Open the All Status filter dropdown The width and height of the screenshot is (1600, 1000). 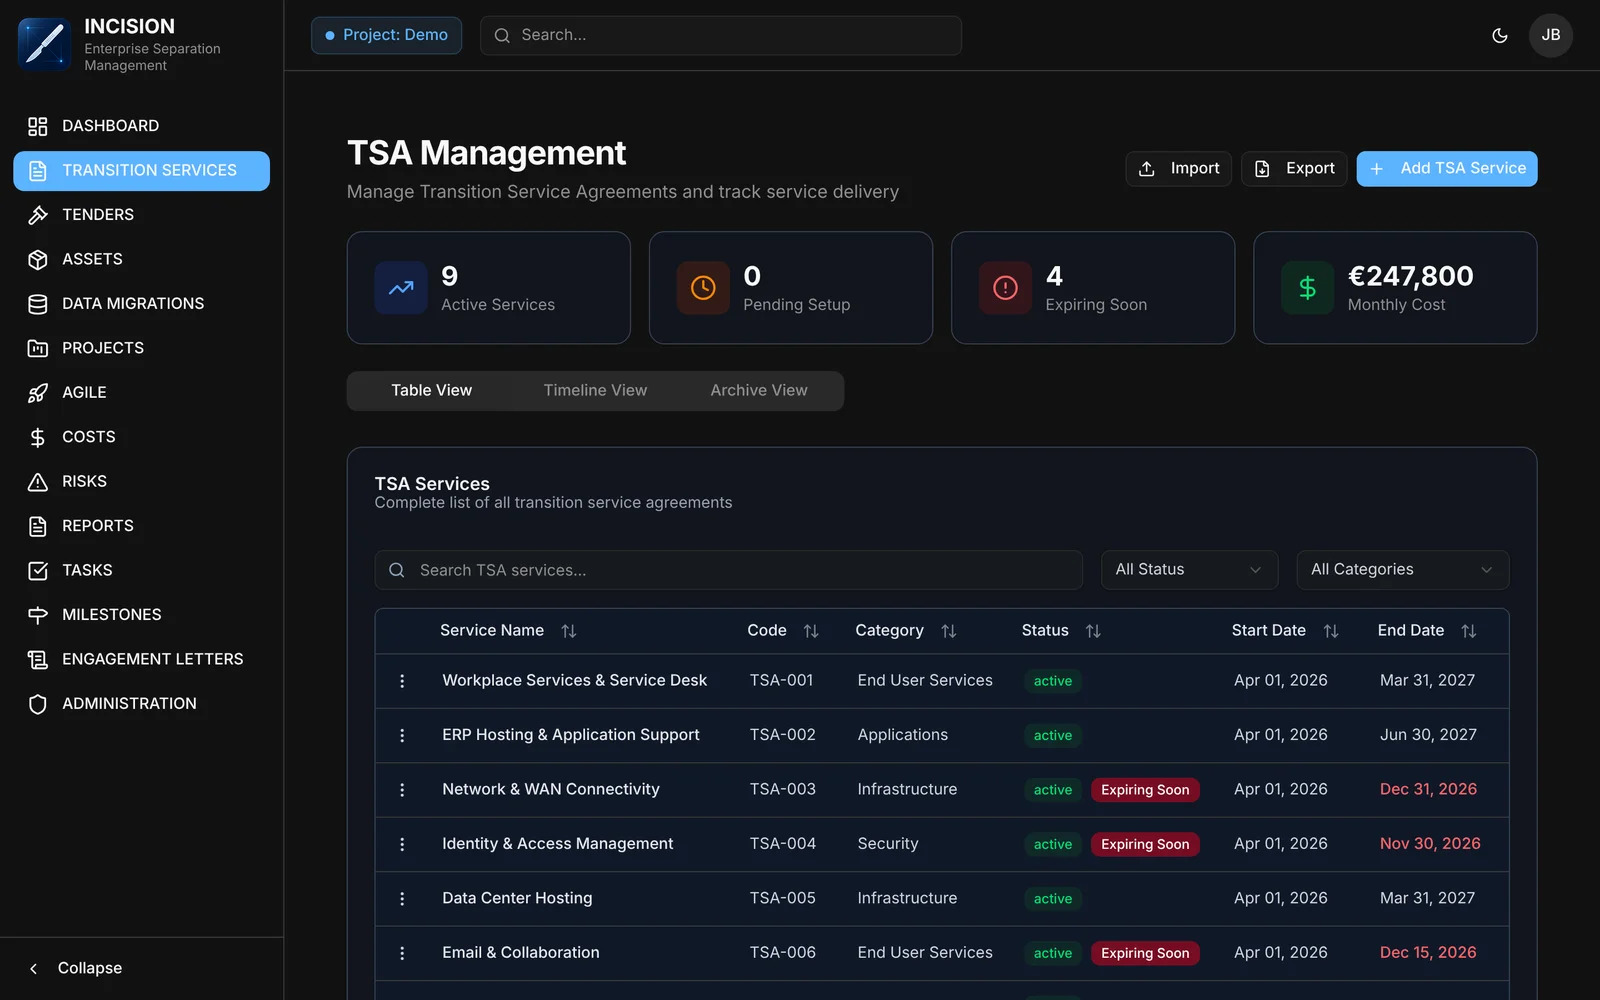(x=1189, y=570)
